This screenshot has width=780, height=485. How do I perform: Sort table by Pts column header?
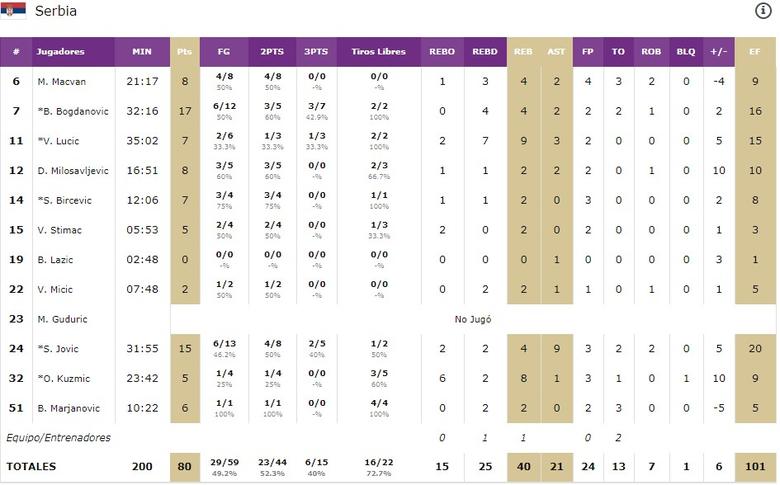184,51
